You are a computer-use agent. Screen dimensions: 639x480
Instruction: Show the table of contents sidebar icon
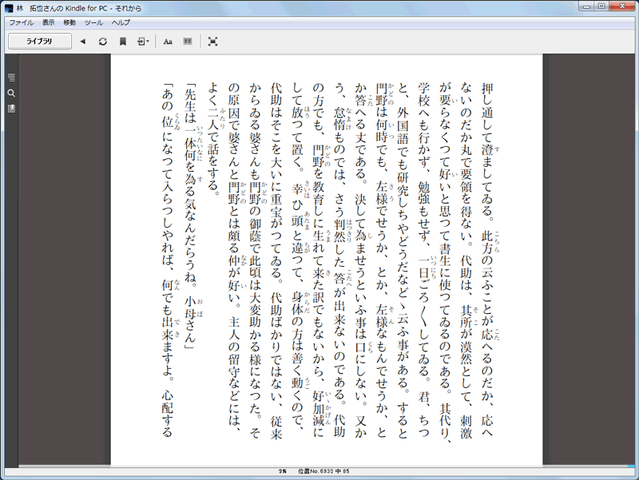11,77
